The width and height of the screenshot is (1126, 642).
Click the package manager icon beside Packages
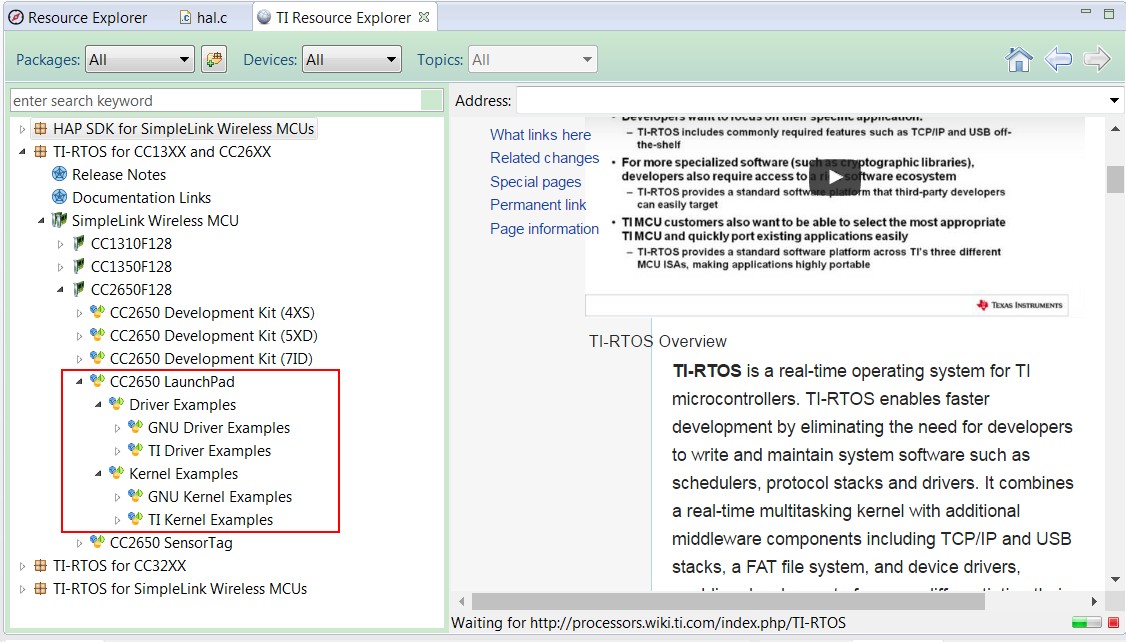click(213, 60)
